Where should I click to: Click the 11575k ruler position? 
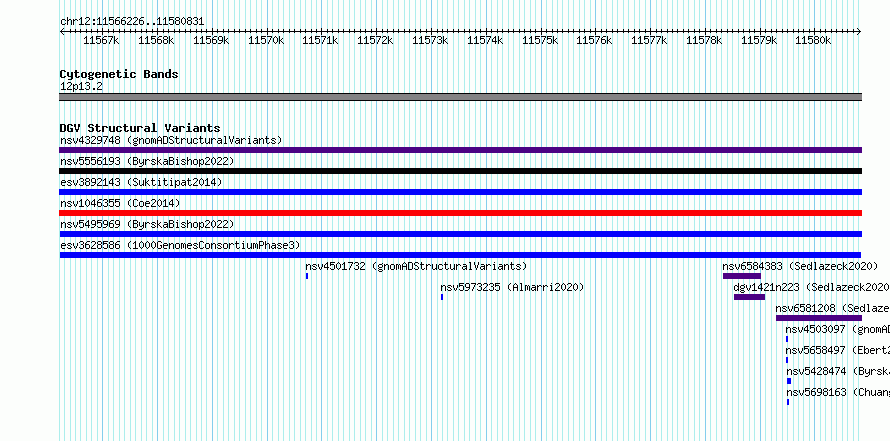point(540,40)
